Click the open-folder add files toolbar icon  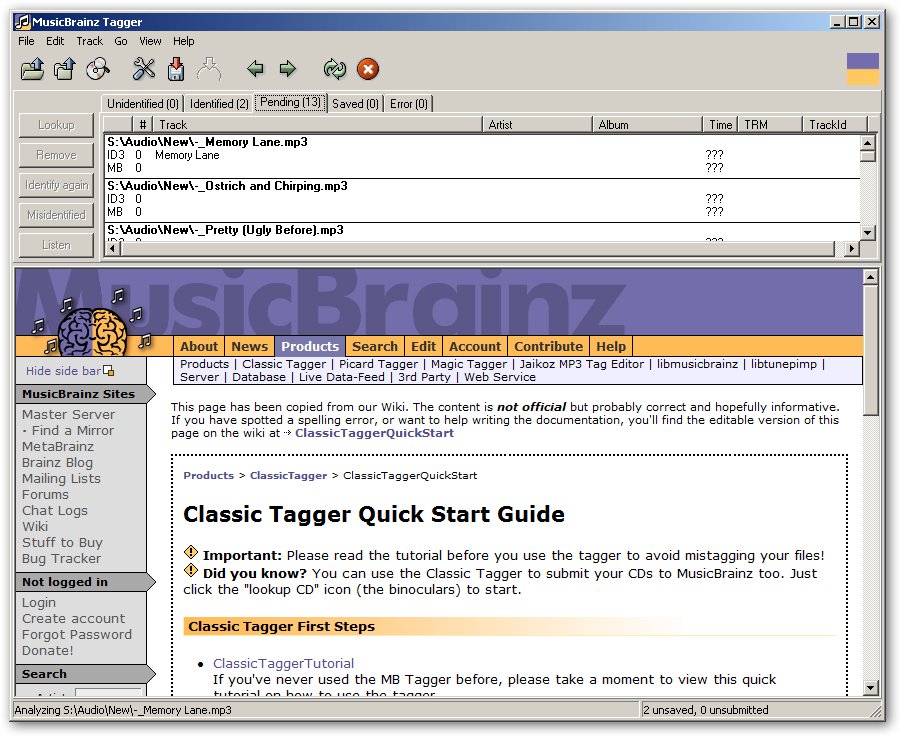[x=33, y=69]
